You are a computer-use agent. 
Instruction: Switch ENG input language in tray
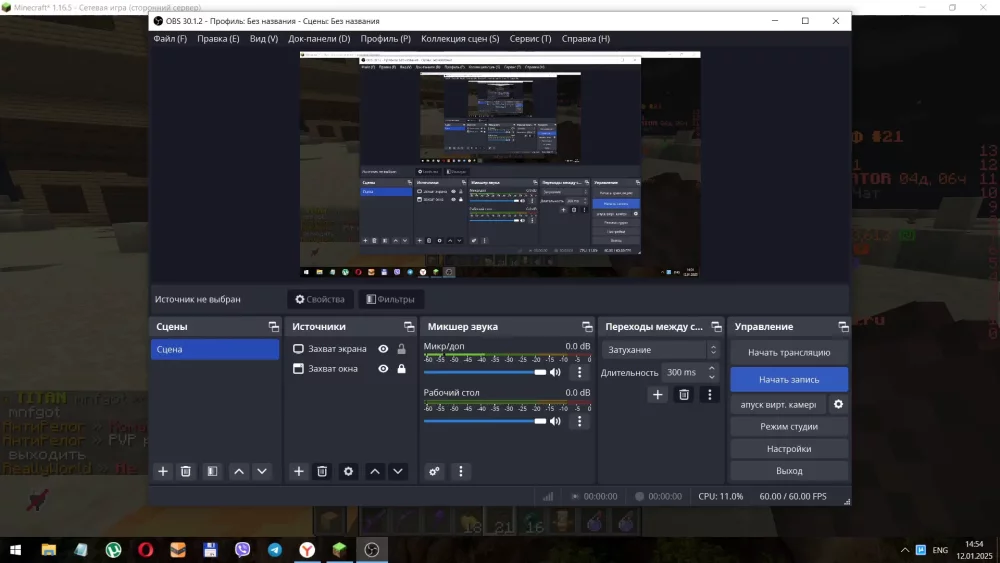[940, 550]
